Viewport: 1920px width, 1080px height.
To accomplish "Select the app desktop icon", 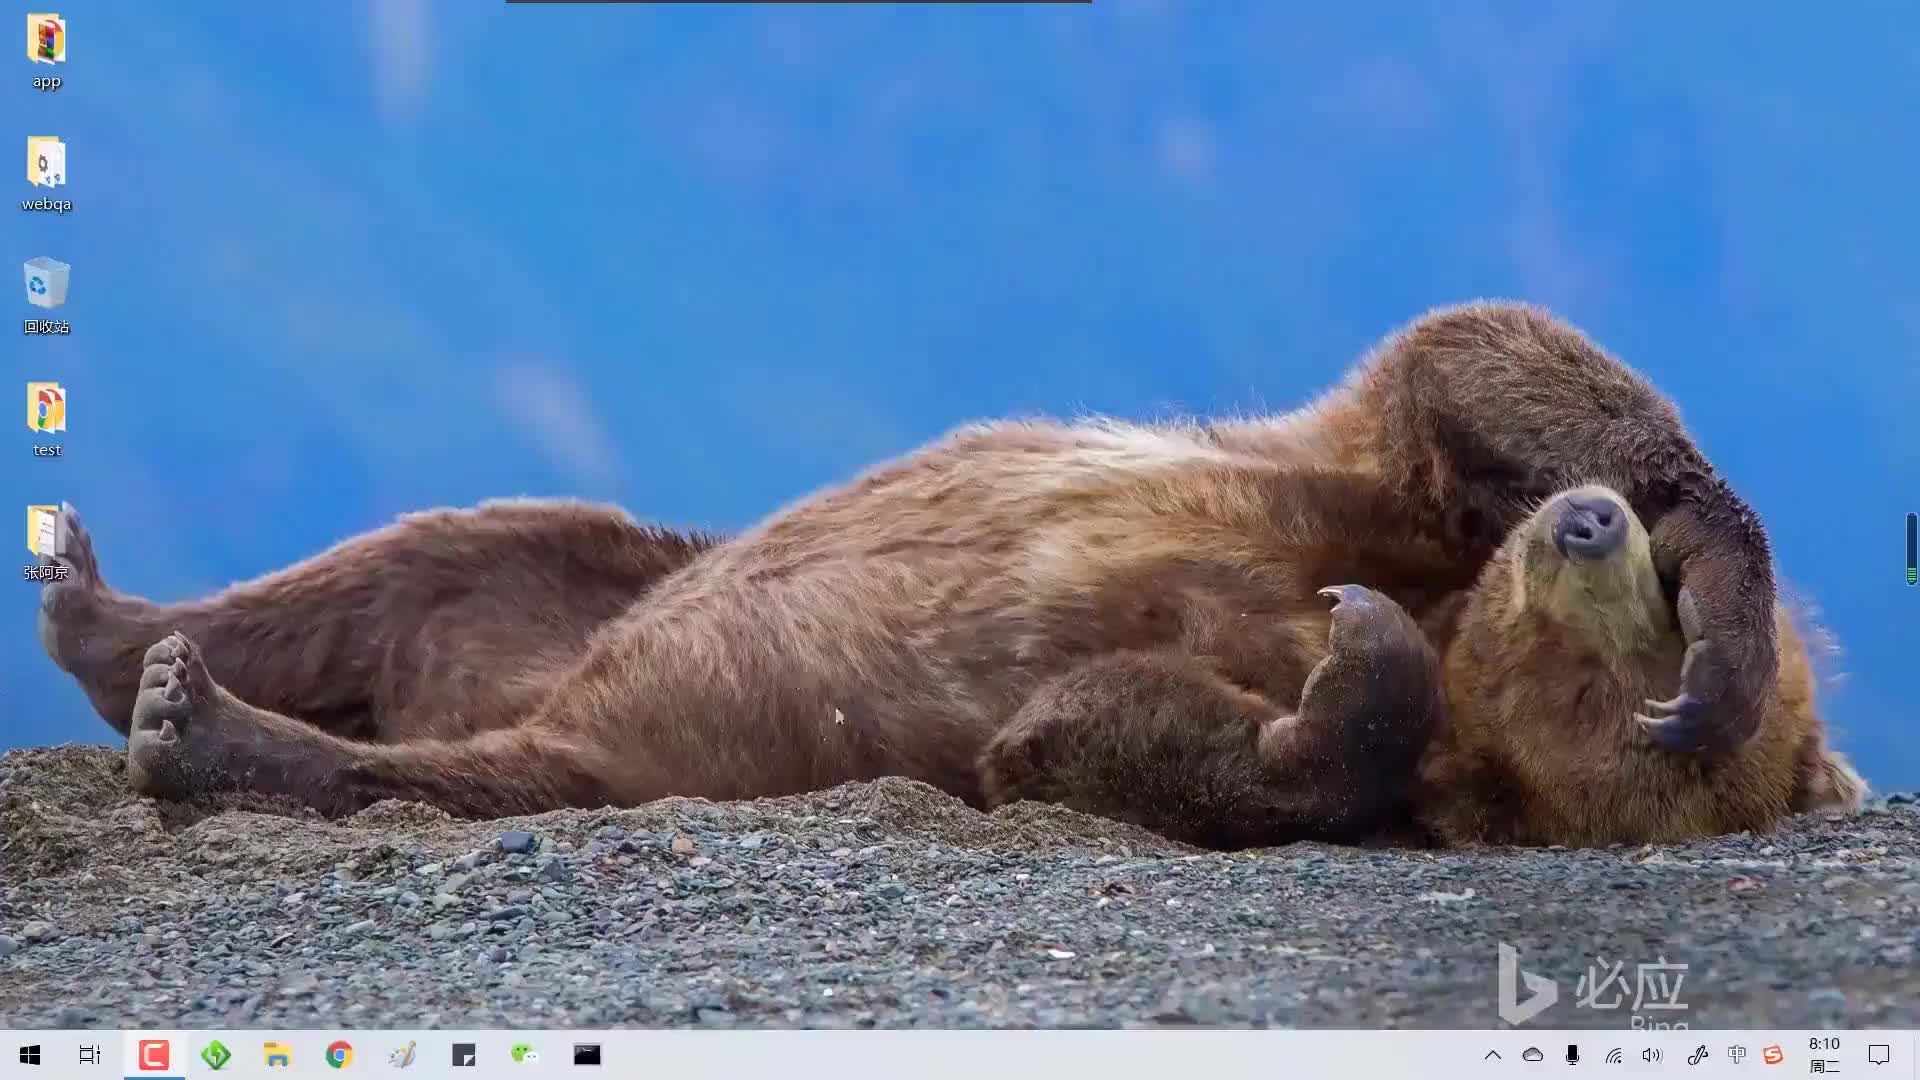I will (x=46, y=52).
